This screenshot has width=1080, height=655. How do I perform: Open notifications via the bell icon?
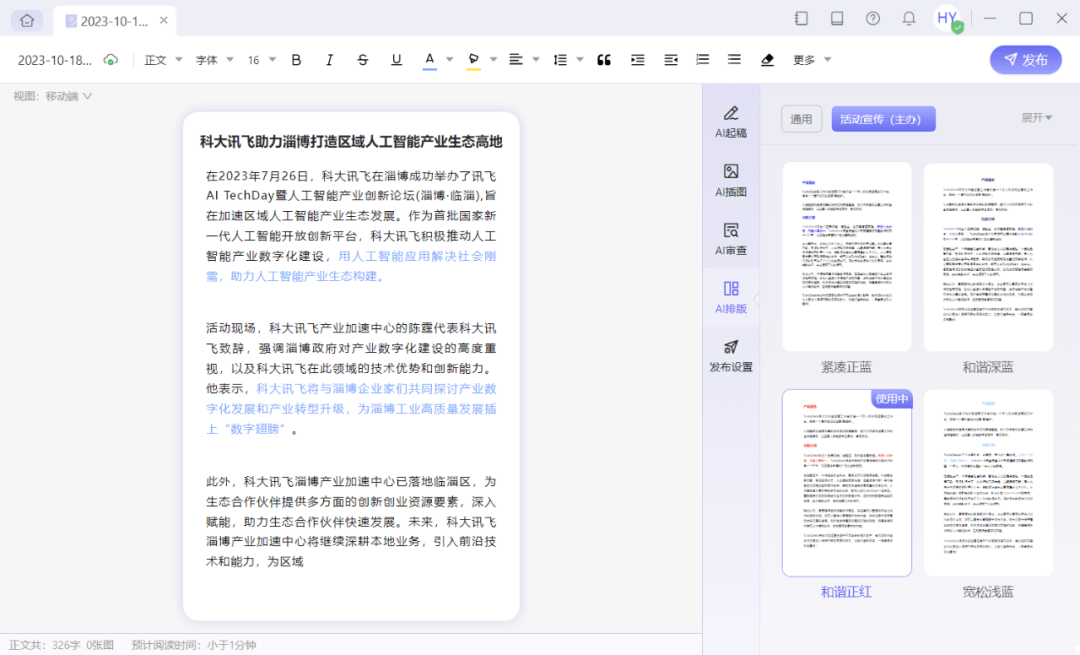(x=908, y=18)
